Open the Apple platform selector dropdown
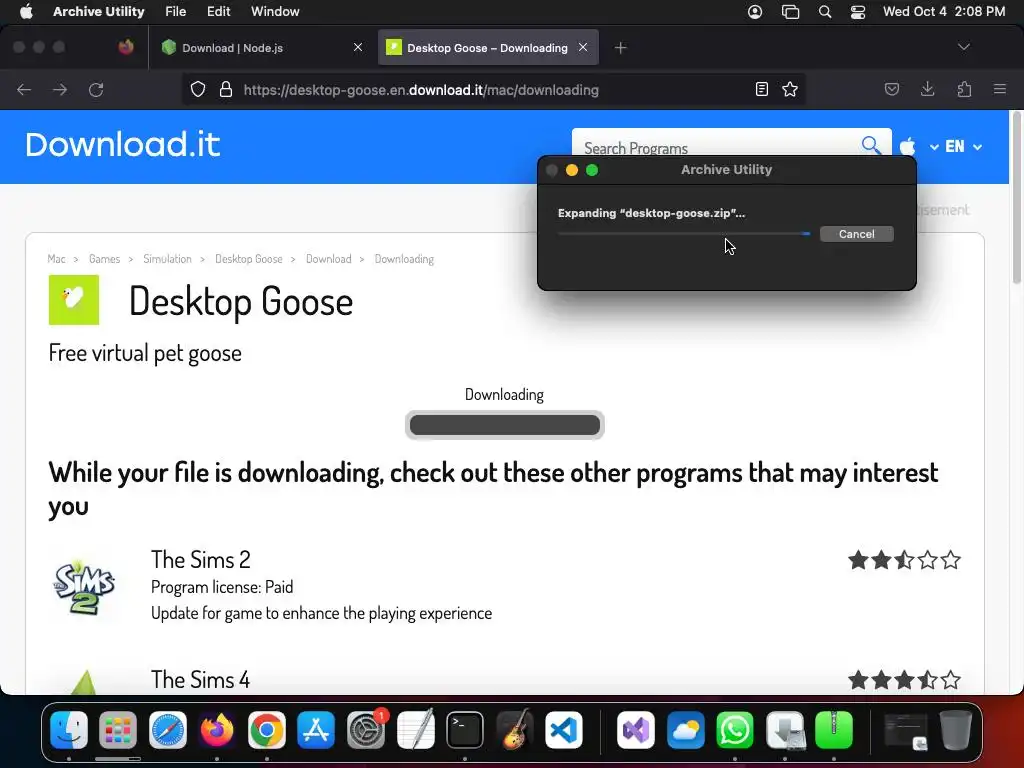Image resolution: width=1024 pixels, height=768 pixels. pos(919,147)
